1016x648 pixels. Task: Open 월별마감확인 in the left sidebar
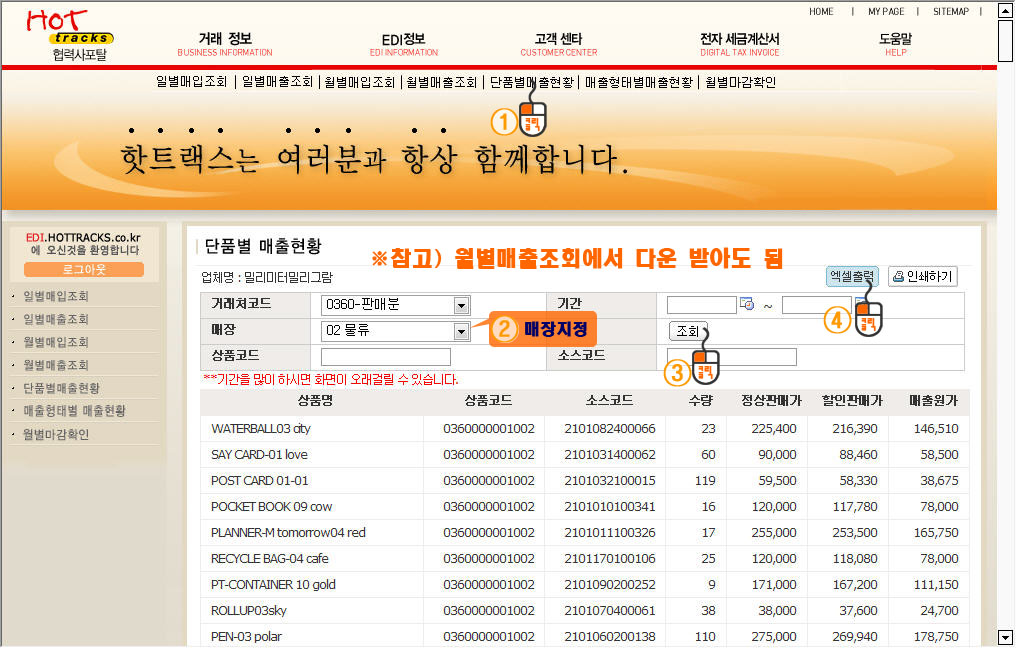[56, 434]
